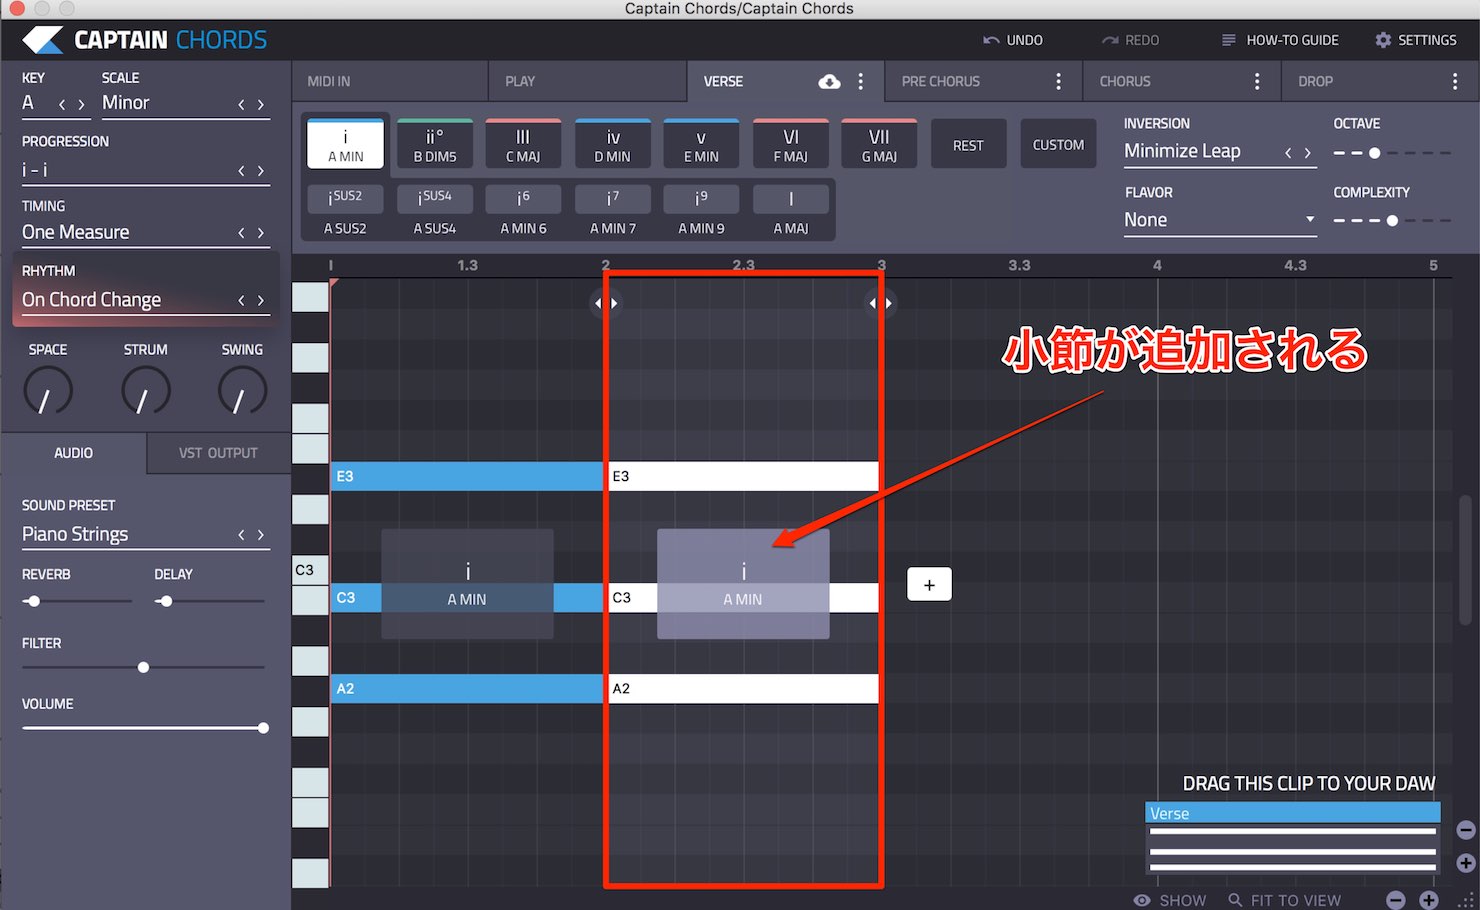
Task: Click previous arrow for Sound Preset
Action: (x=241, y=535)
